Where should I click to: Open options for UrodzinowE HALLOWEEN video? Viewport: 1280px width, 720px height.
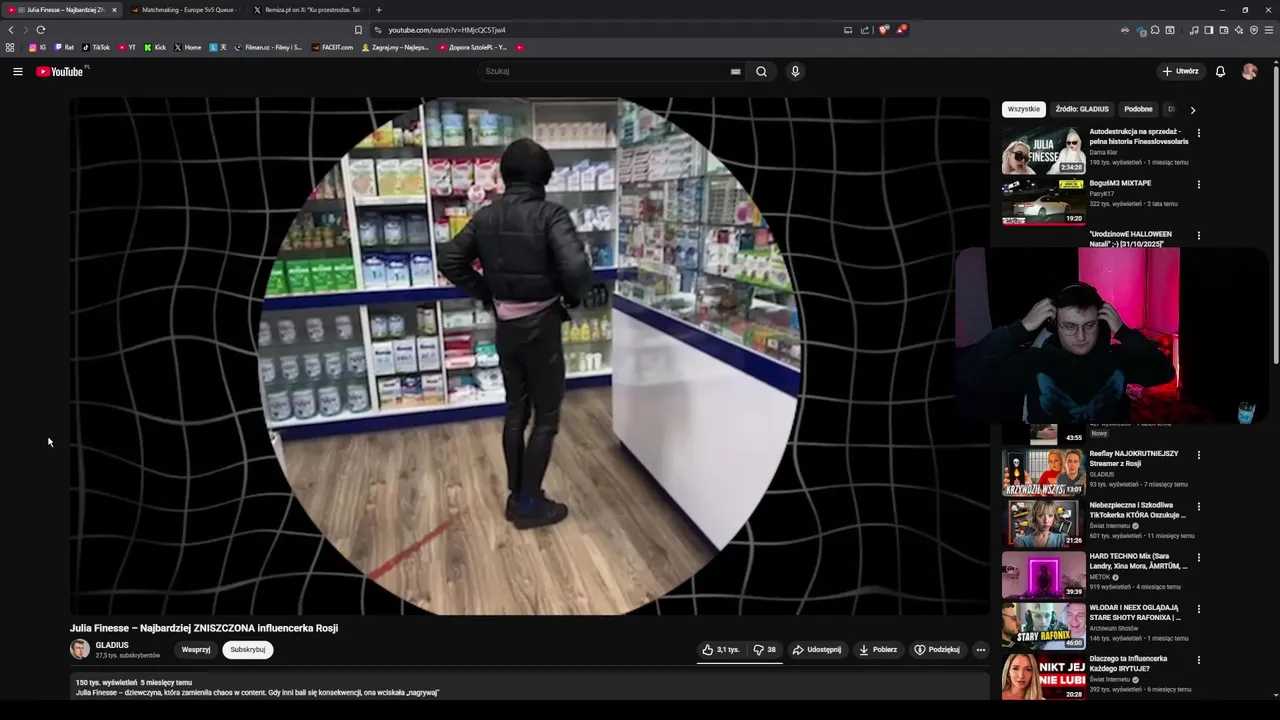1198,236
